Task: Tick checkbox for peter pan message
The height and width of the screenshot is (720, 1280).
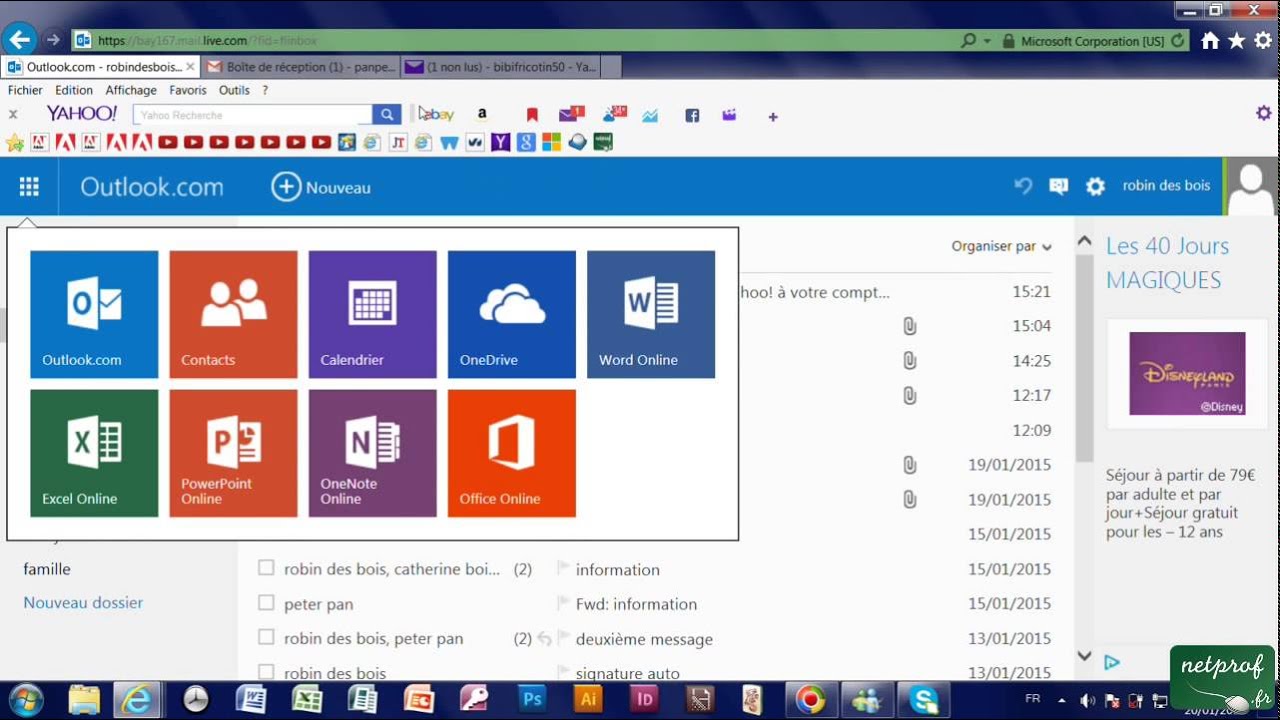Action: 266,603
